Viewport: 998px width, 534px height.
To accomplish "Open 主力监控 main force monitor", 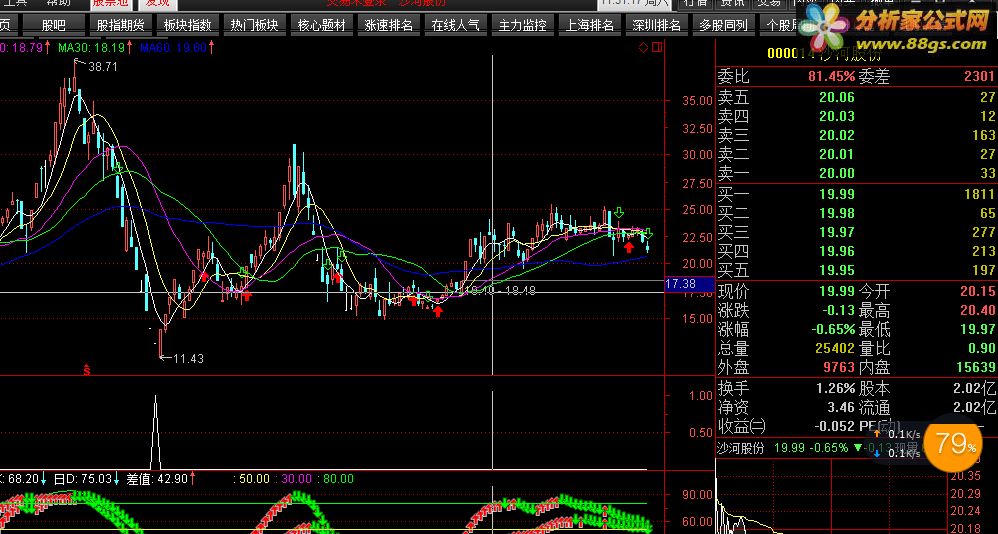I will pos(522,25).
